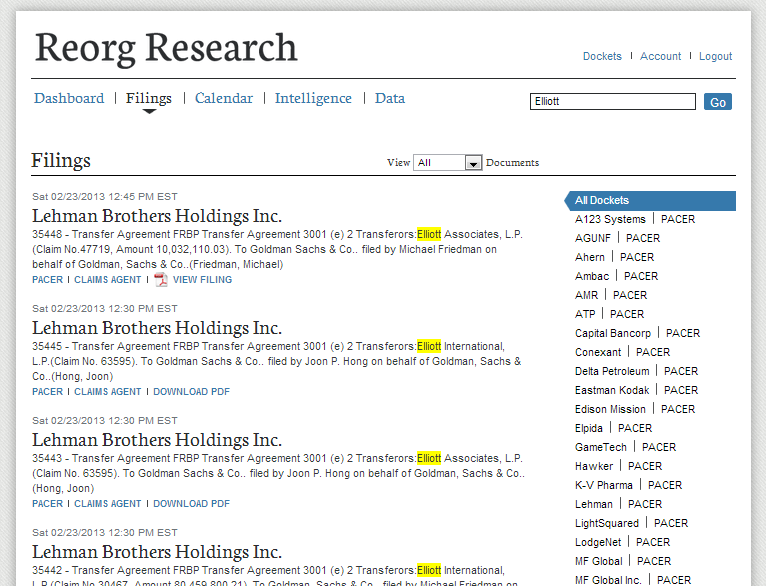Go to the Data tab
767x586 pixels.
[390, 98]
